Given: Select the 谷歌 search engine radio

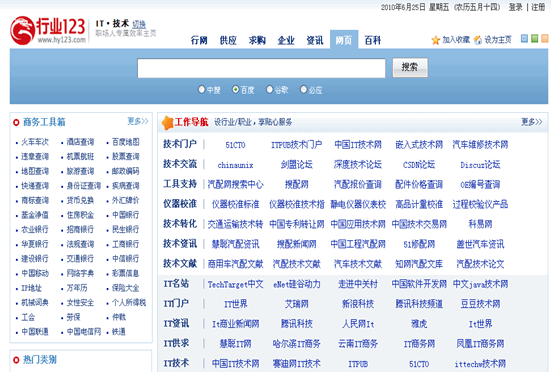Looking at the screenshot, I should click(x=270, y=90).
